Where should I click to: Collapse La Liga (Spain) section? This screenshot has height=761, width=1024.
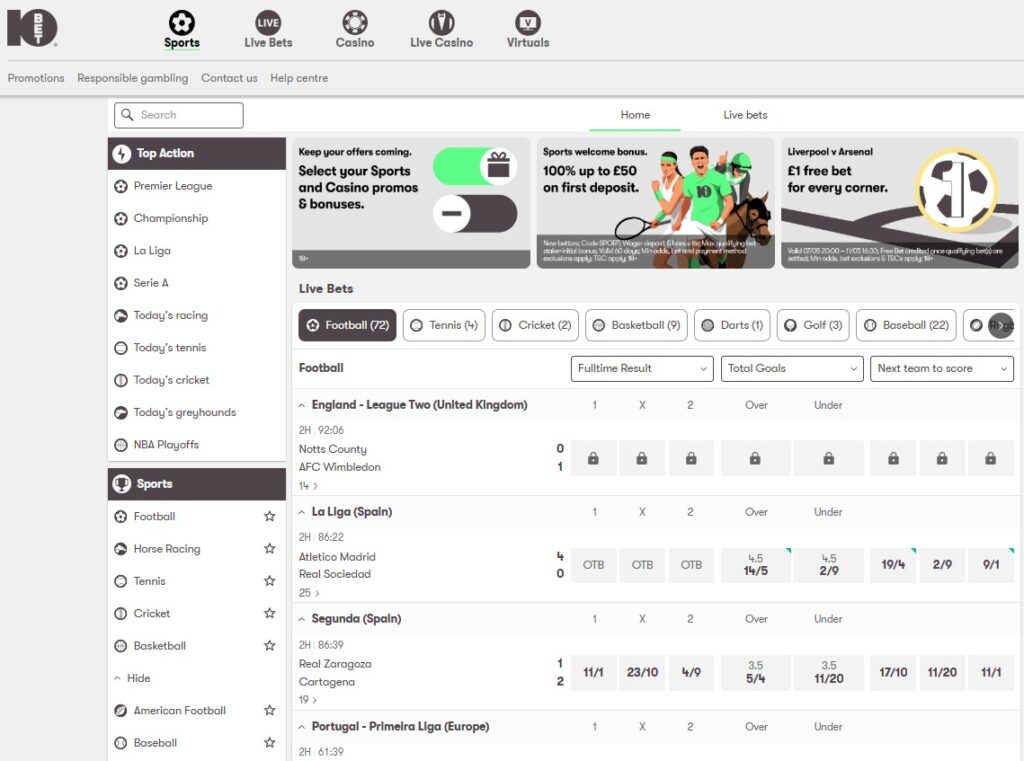302,513
